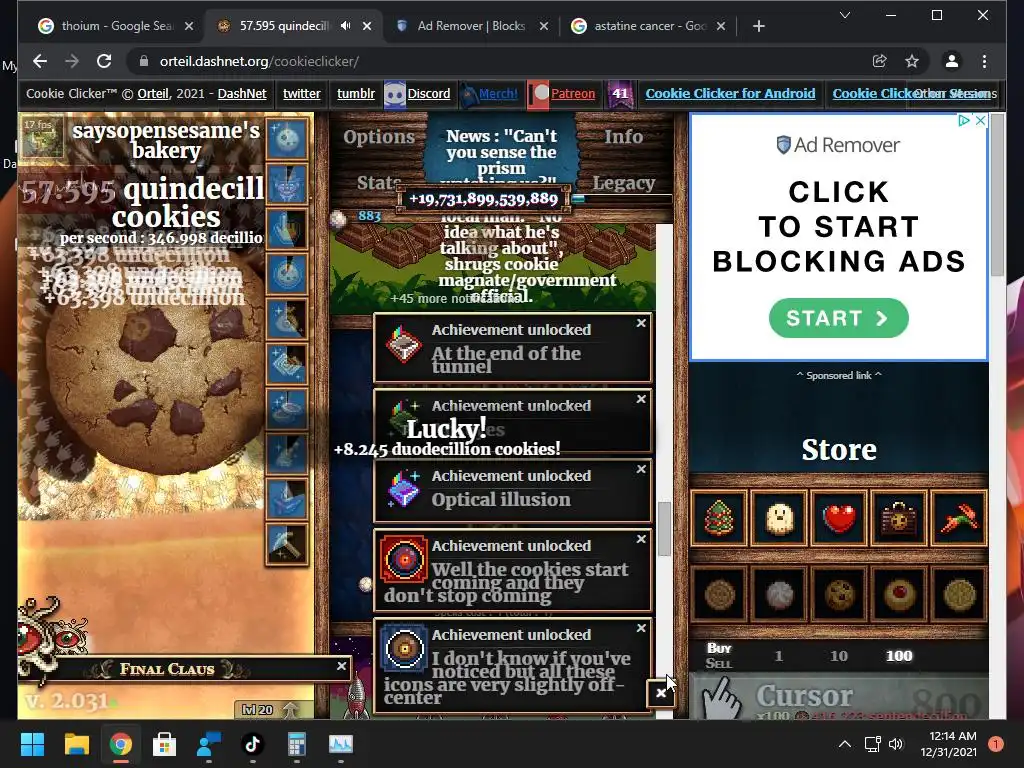Dismiss all notifications with bottom X button

tap(661, 693)
